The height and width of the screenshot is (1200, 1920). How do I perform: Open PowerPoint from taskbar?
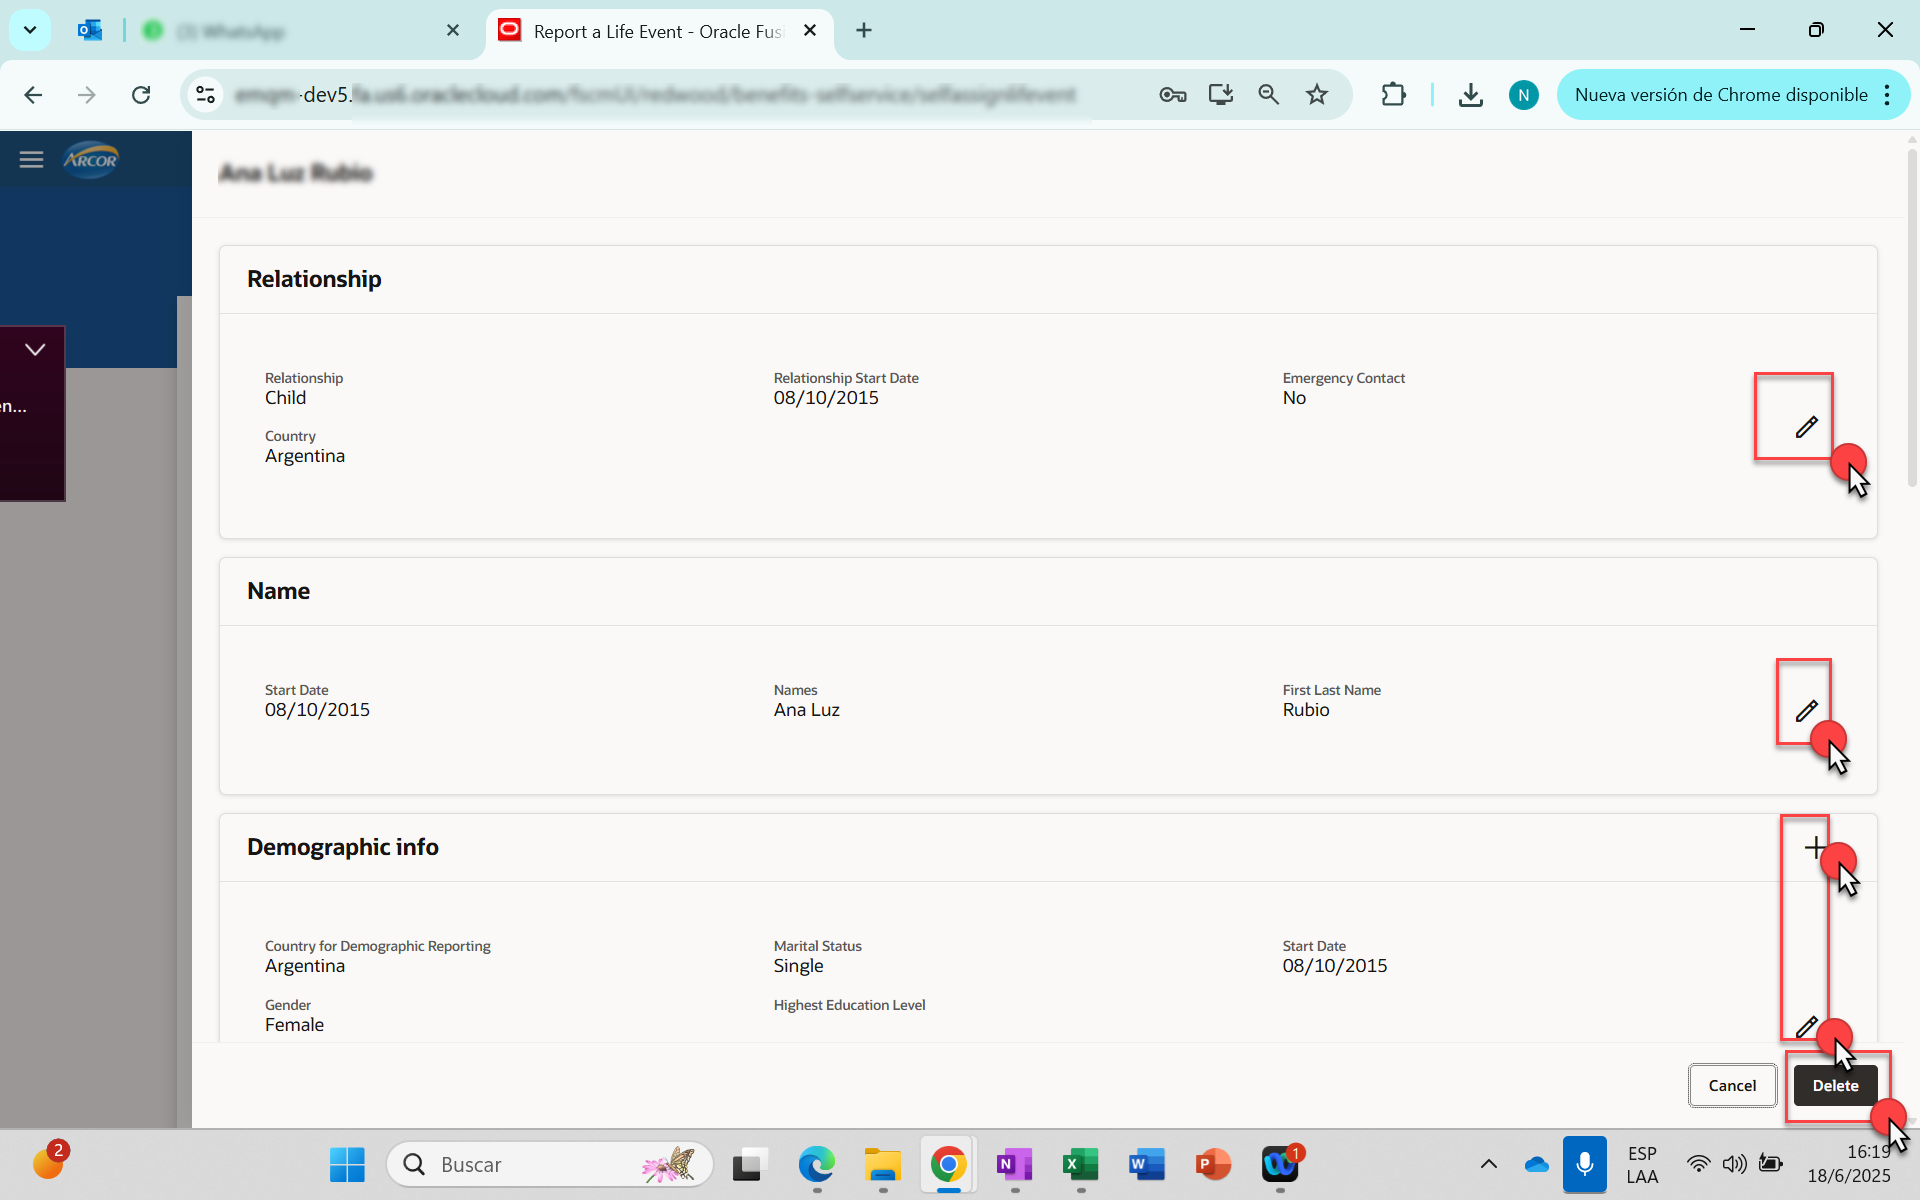(x=1213, y=1164)
